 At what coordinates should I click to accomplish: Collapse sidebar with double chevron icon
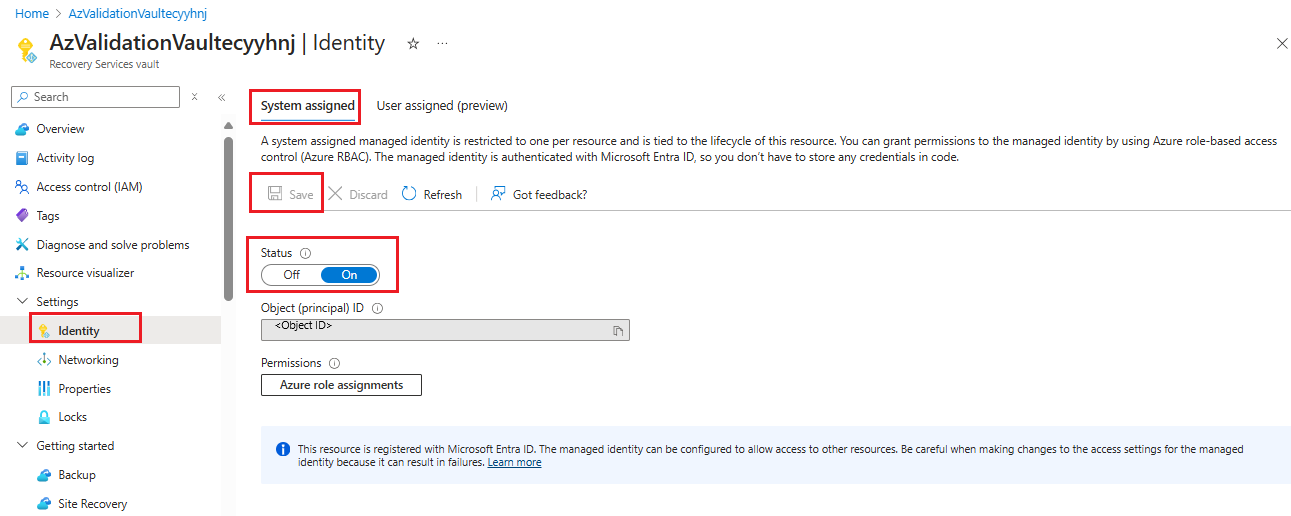[222, 97]
